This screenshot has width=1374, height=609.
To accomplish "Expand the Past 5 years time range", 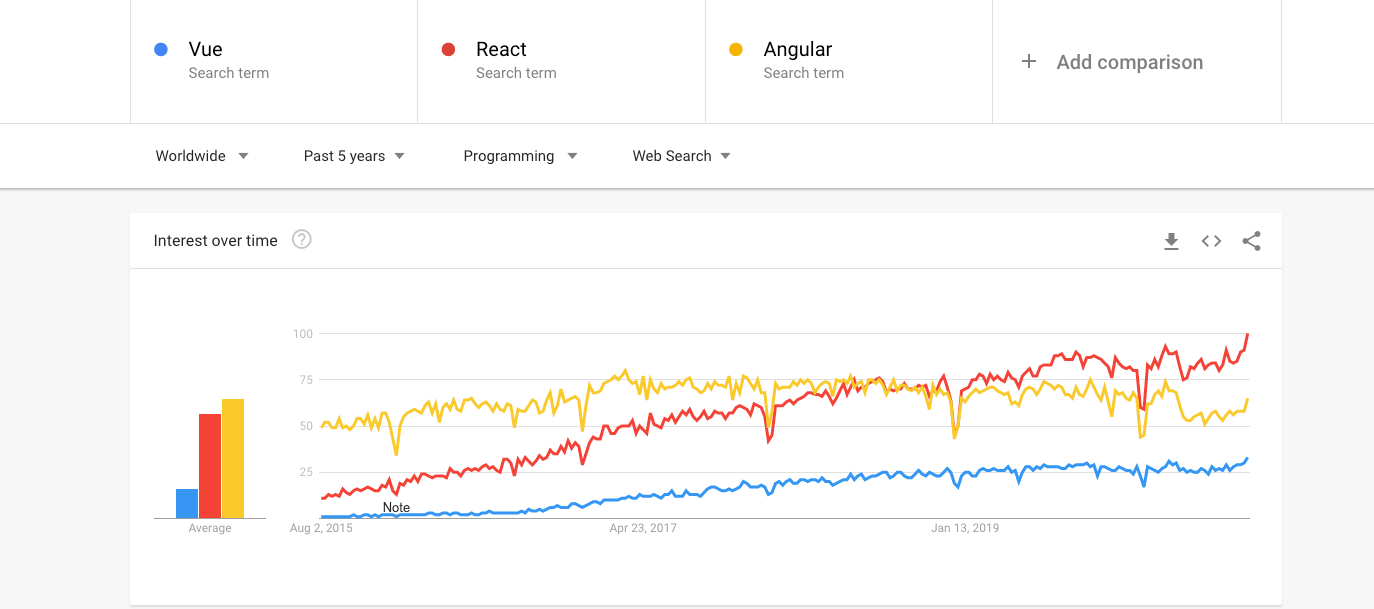I will point(354,156).
